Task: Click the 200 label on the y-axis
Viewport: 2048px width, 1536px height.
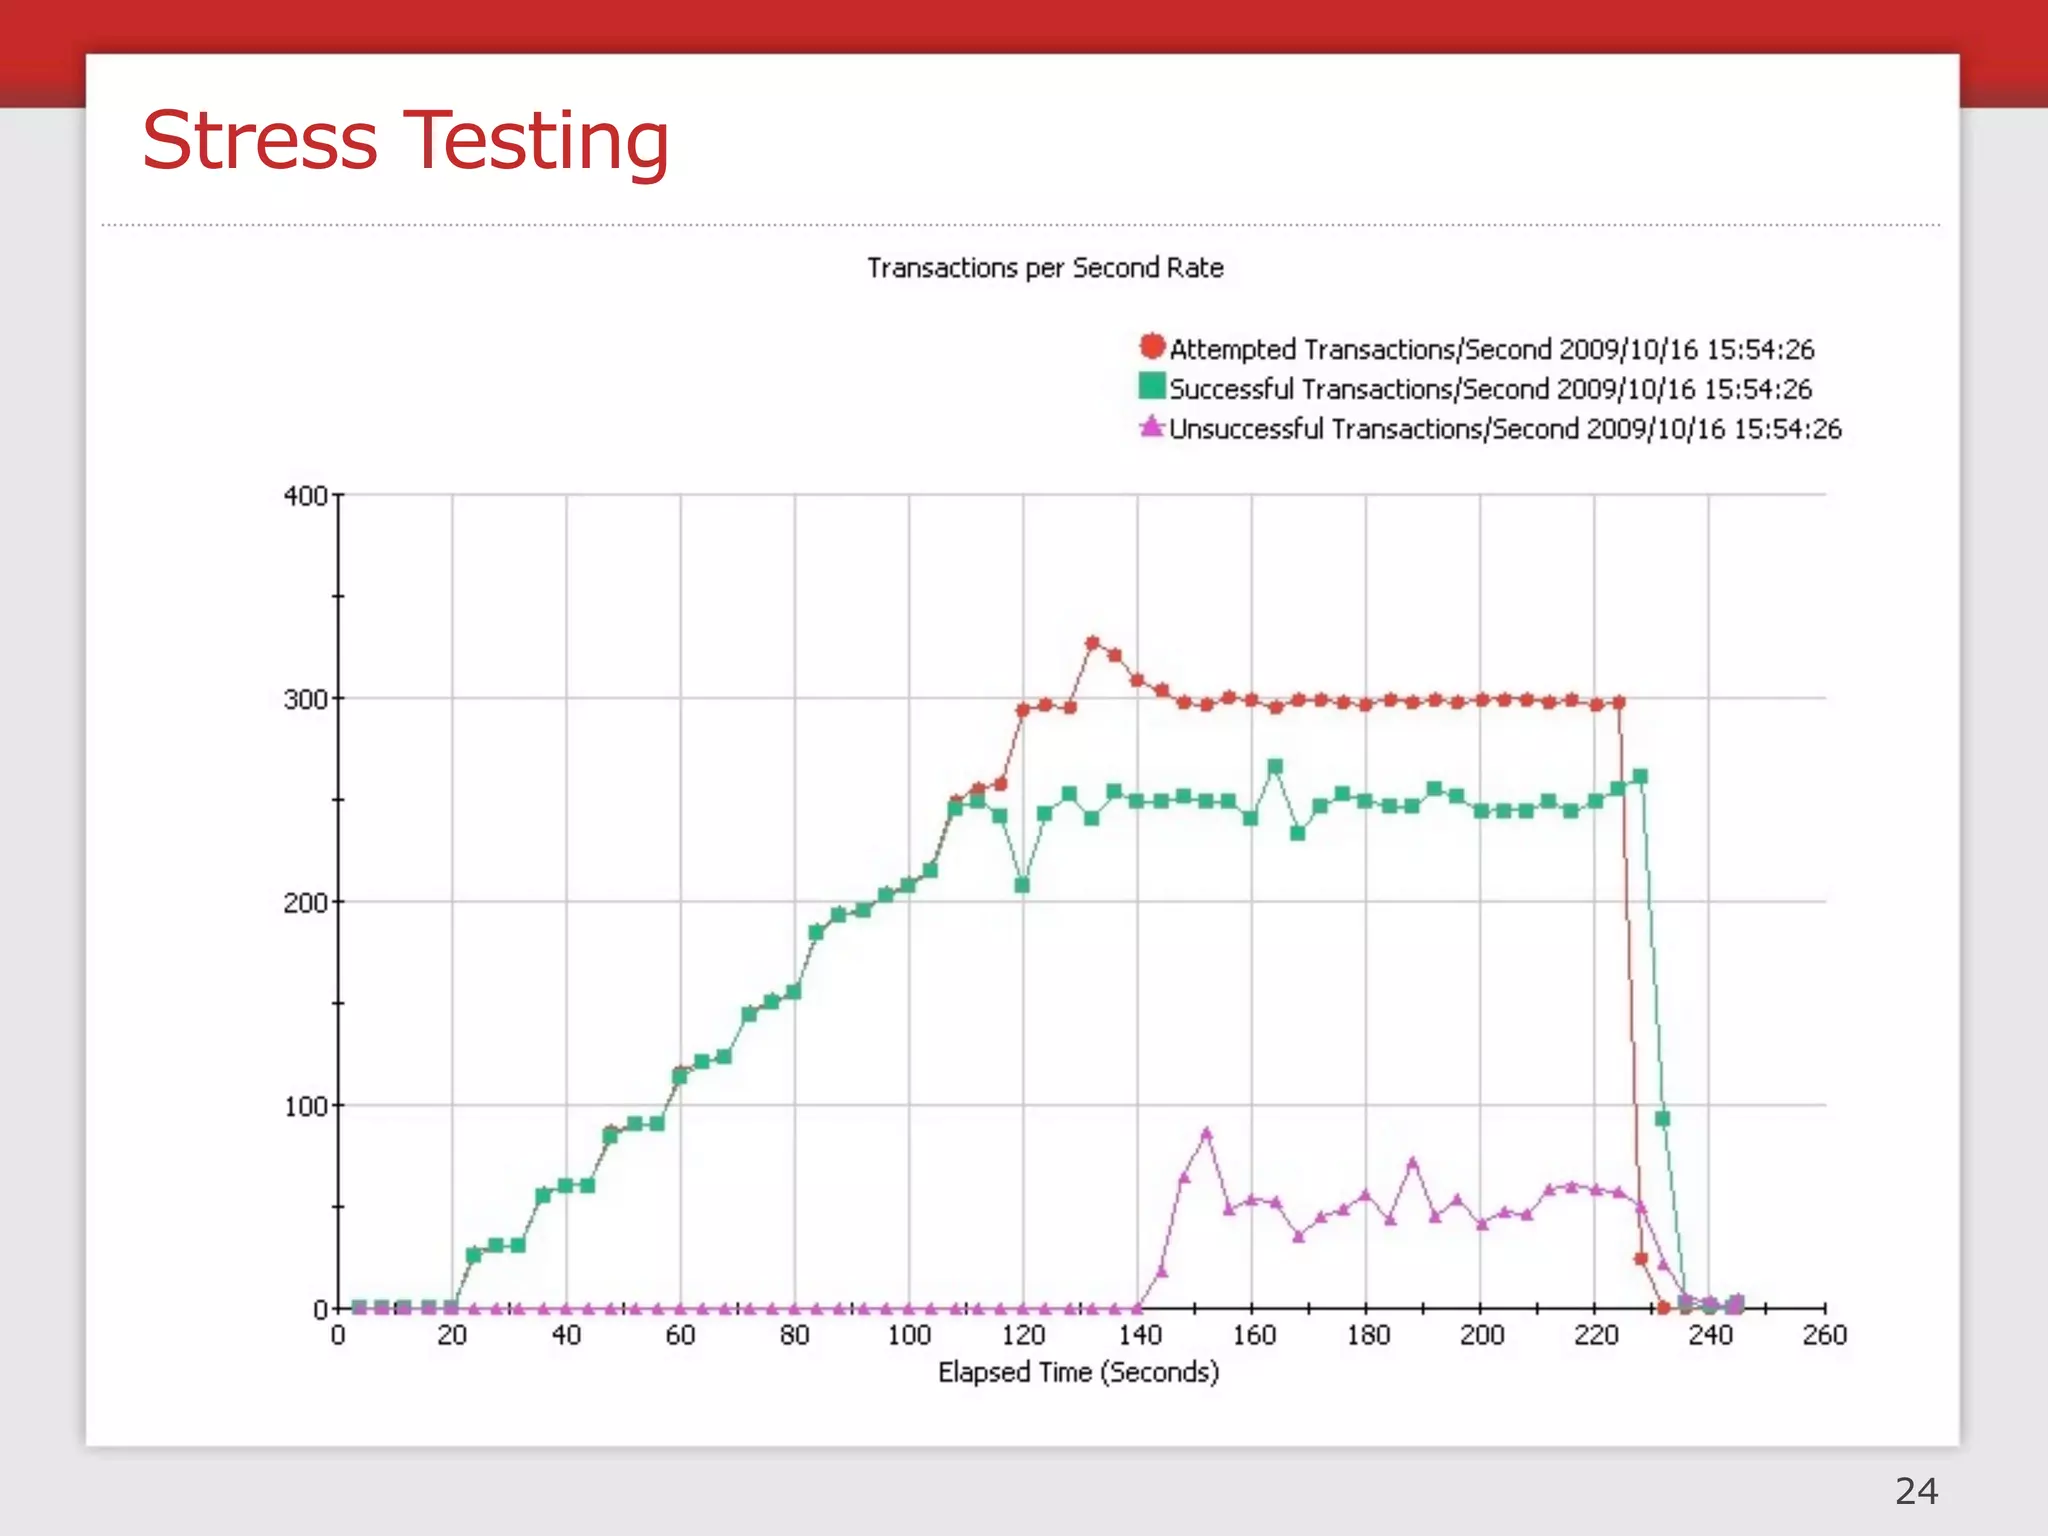Action: pos(304,903)
